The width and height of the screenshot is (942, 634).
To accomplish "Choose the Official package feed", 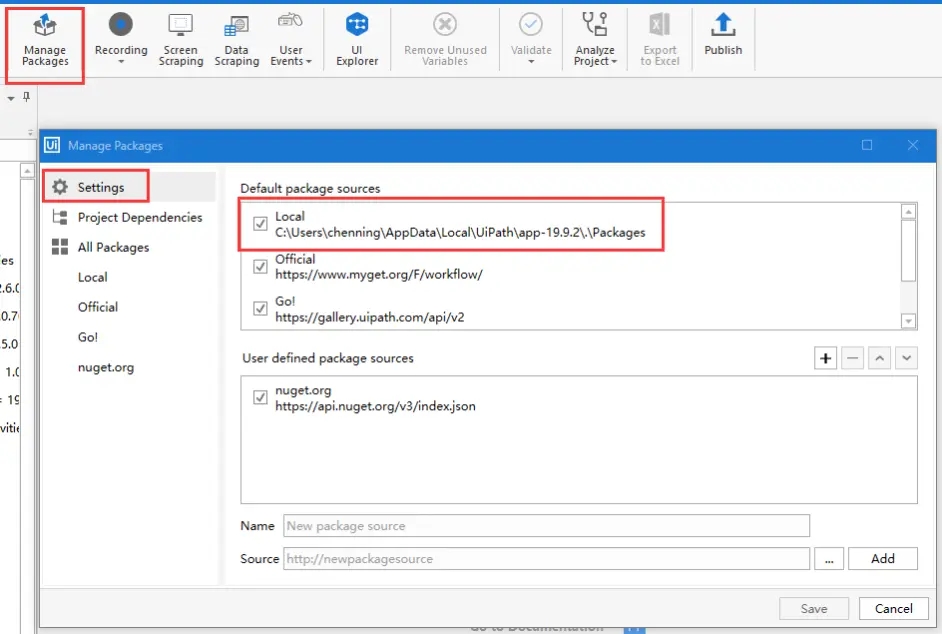I will 98,306.
